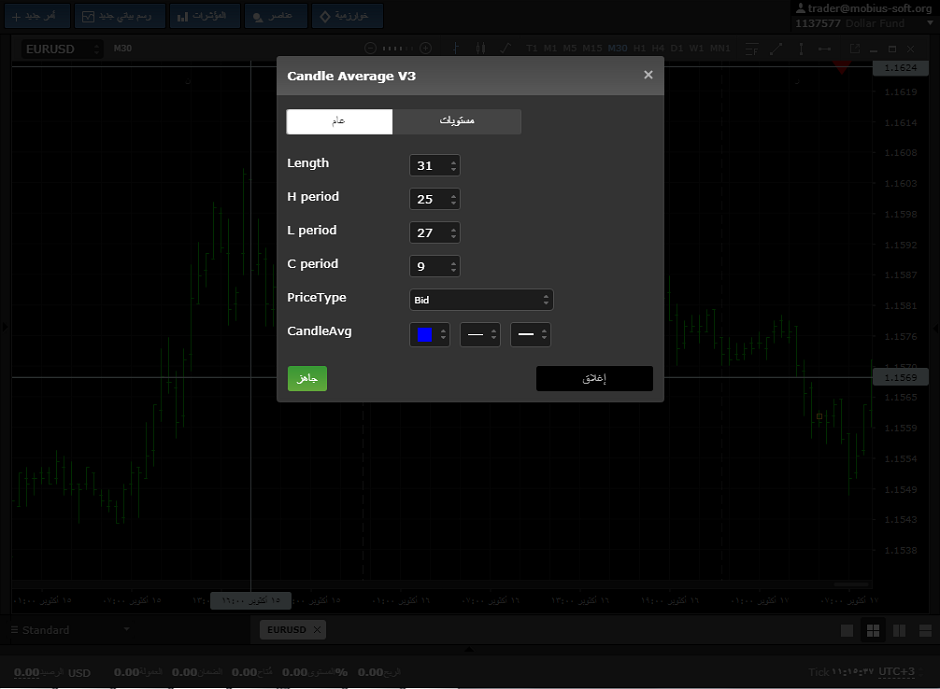Select the line chart type icon

pos(505,49)
